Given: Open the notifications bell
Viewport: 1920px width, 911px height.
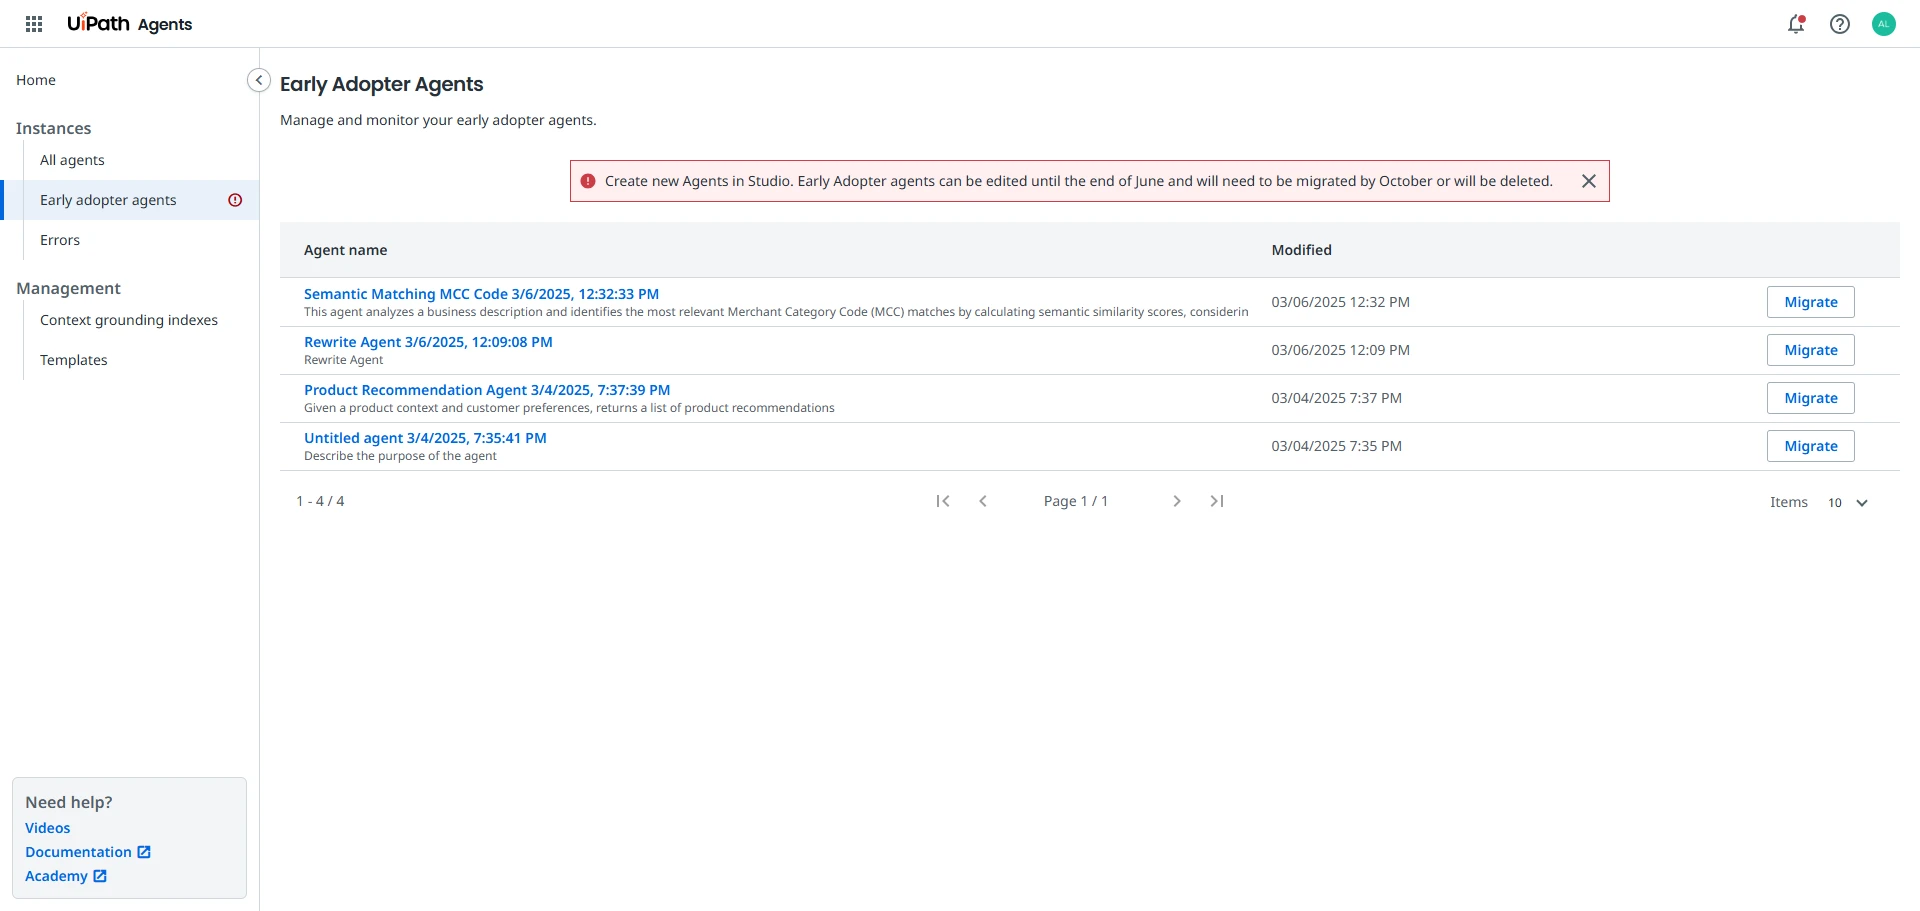Looking at the screenshot, I should (x=1796, y=24).
